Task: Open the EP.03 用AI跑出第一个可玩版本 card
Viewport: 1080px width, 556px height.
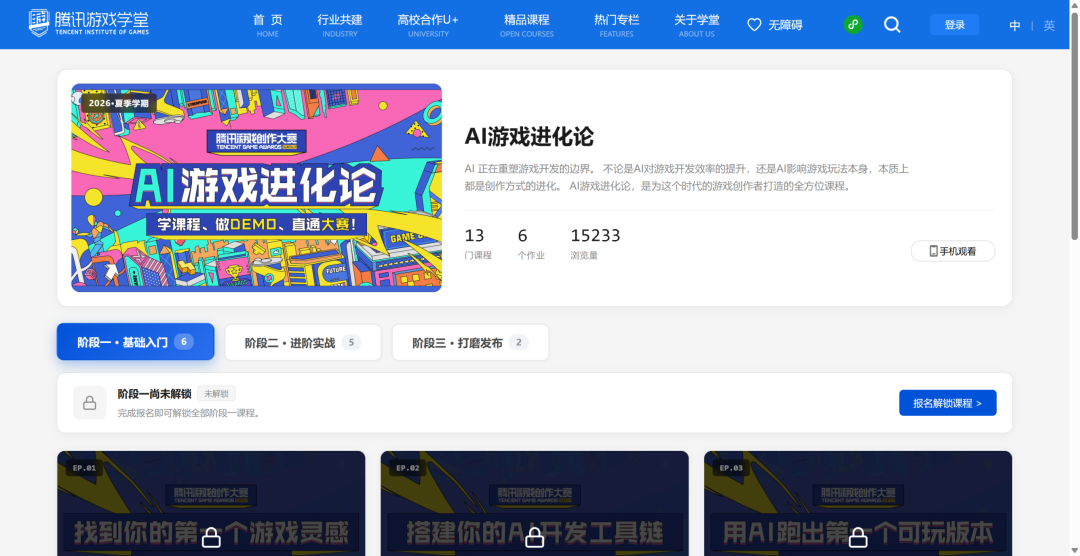Action: 858,503
